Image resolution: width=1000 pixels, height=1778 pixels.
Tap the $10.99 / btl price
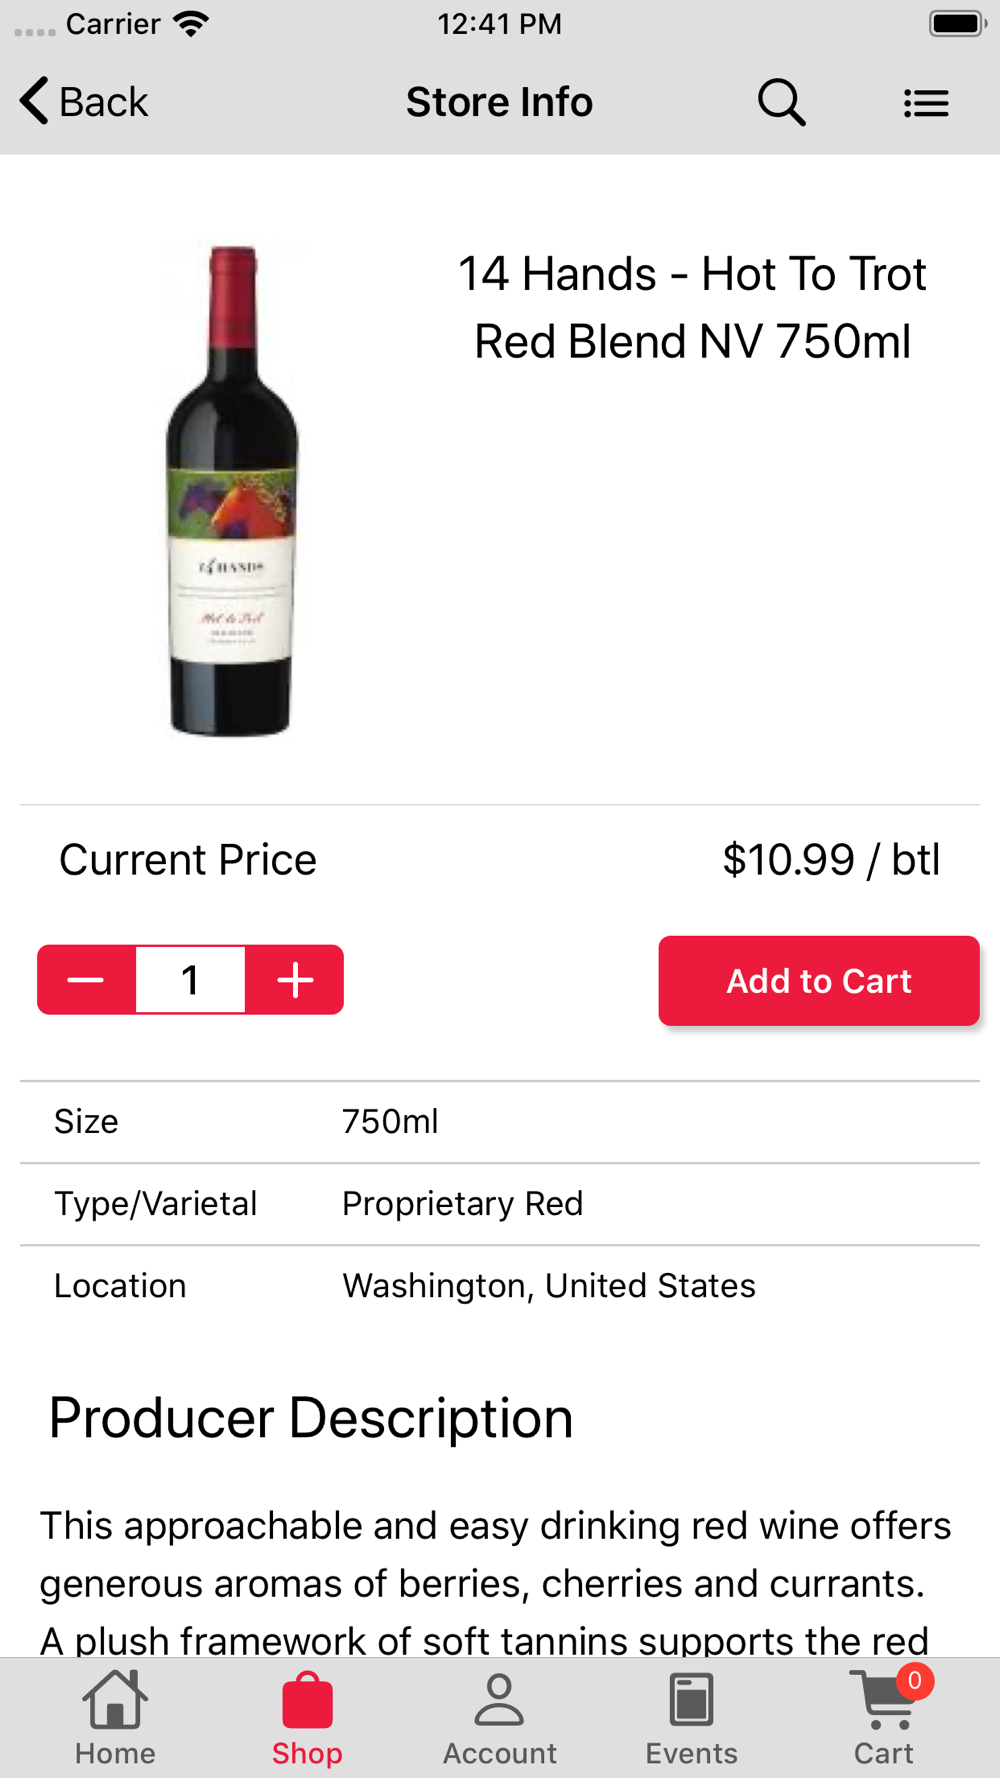point(831,860)
